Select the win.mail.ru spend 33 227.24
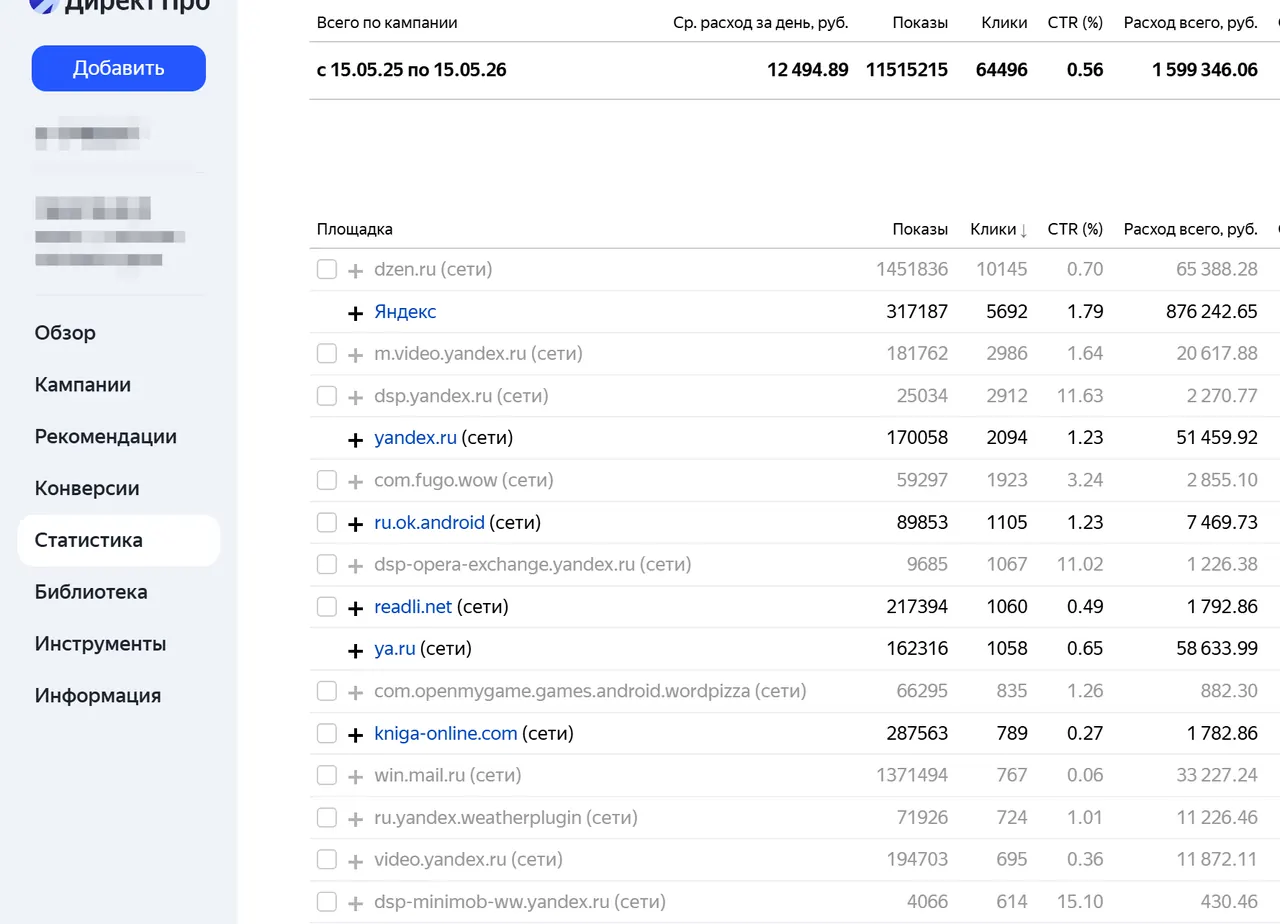Viewport: 1280px width, 924px height. click(x=1217, y=775)
